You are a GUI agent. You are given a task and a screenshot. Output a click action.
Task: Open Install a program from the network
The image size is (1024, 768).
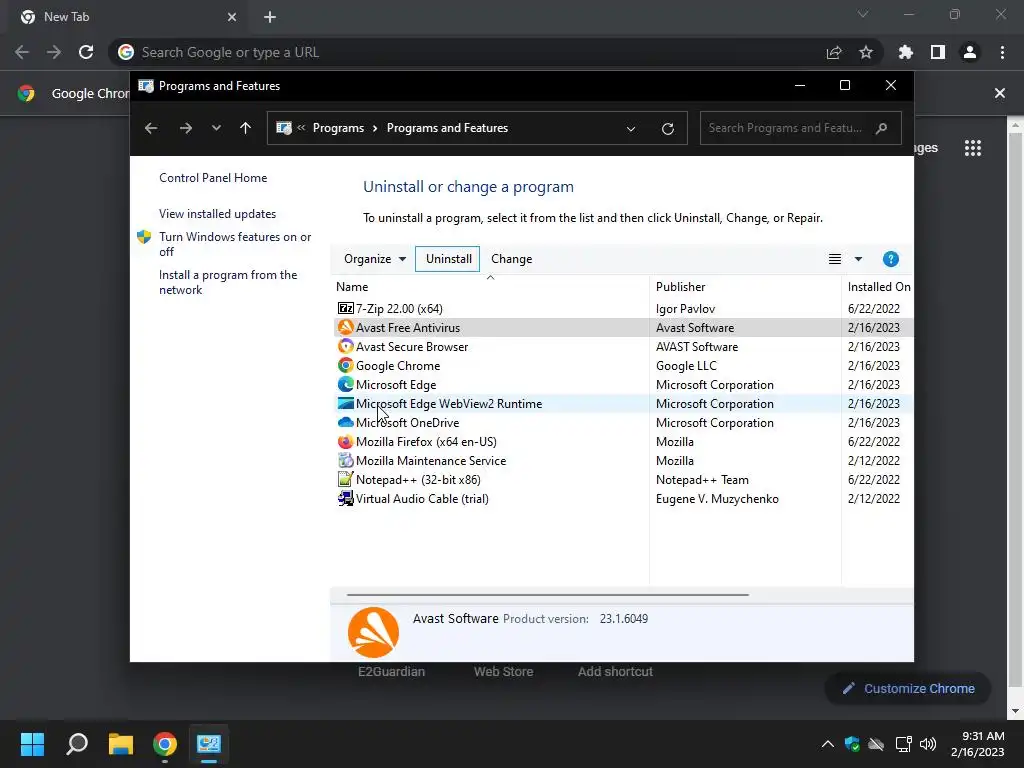(228, 282)
